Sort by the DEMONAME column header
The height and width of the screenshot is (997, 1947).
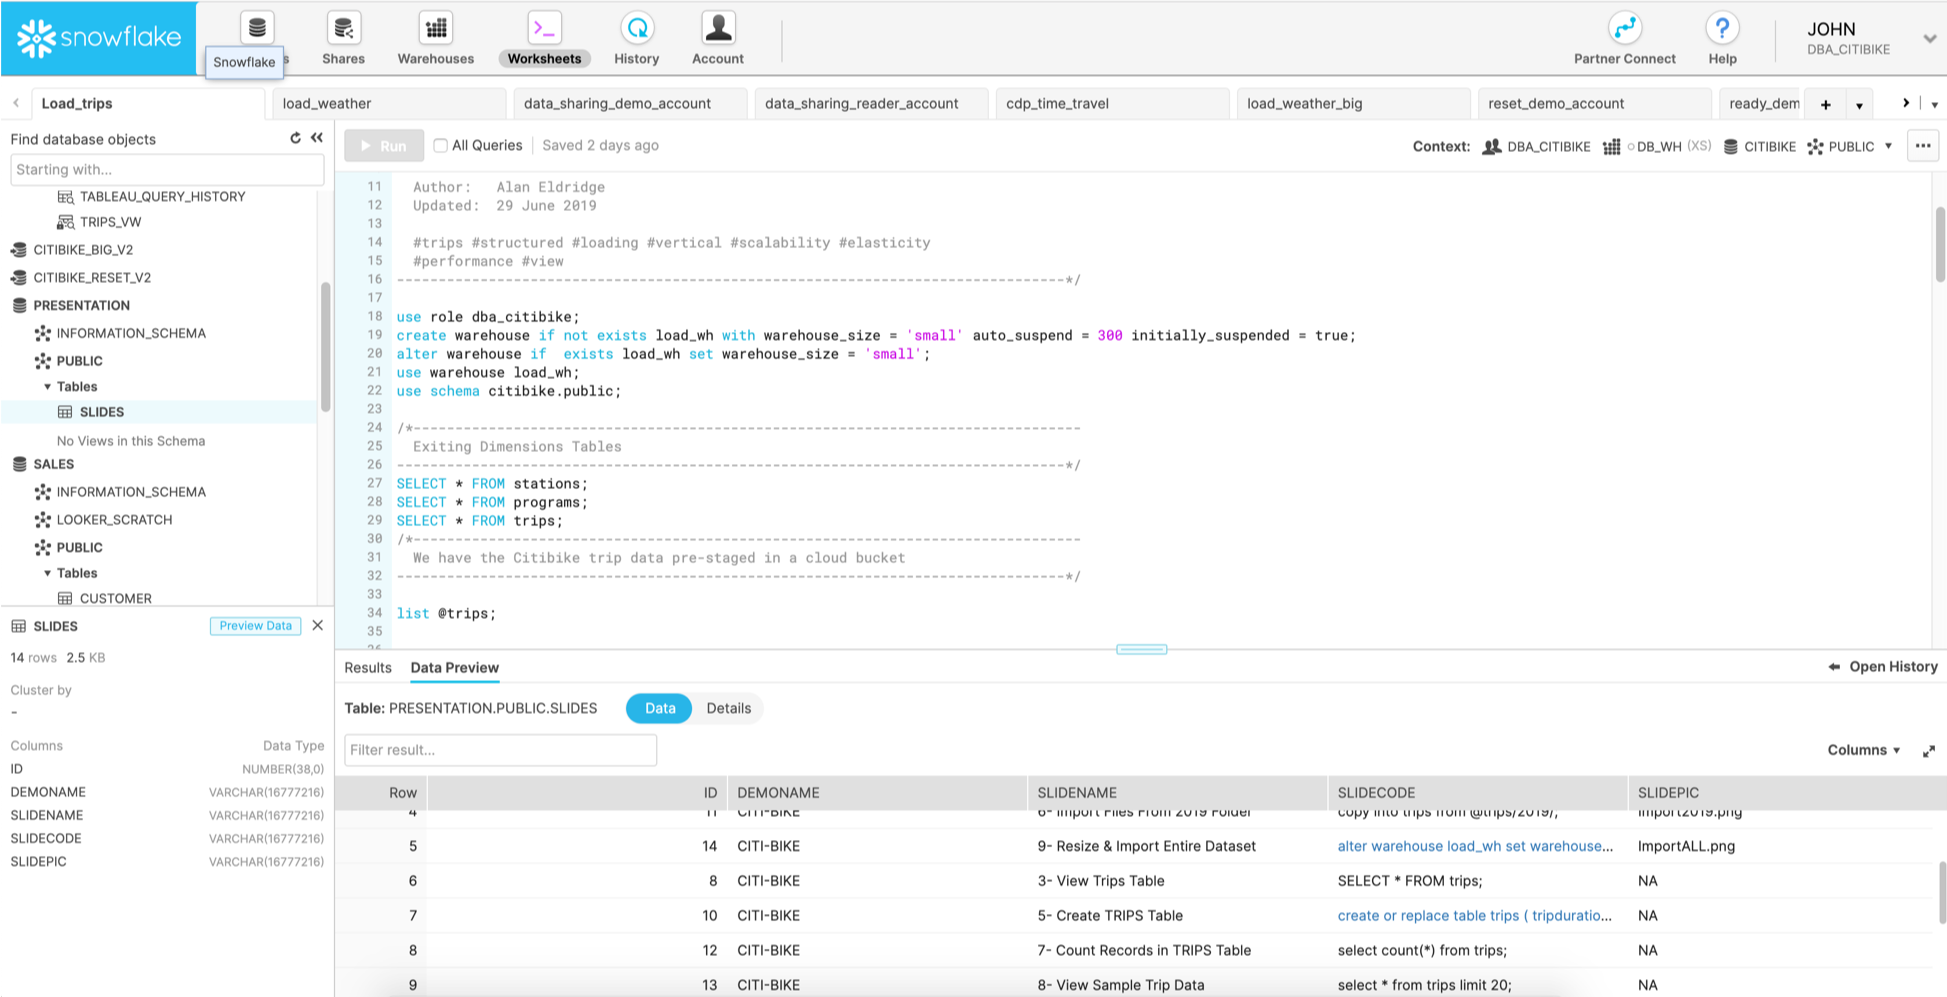[x=876, y=792]
